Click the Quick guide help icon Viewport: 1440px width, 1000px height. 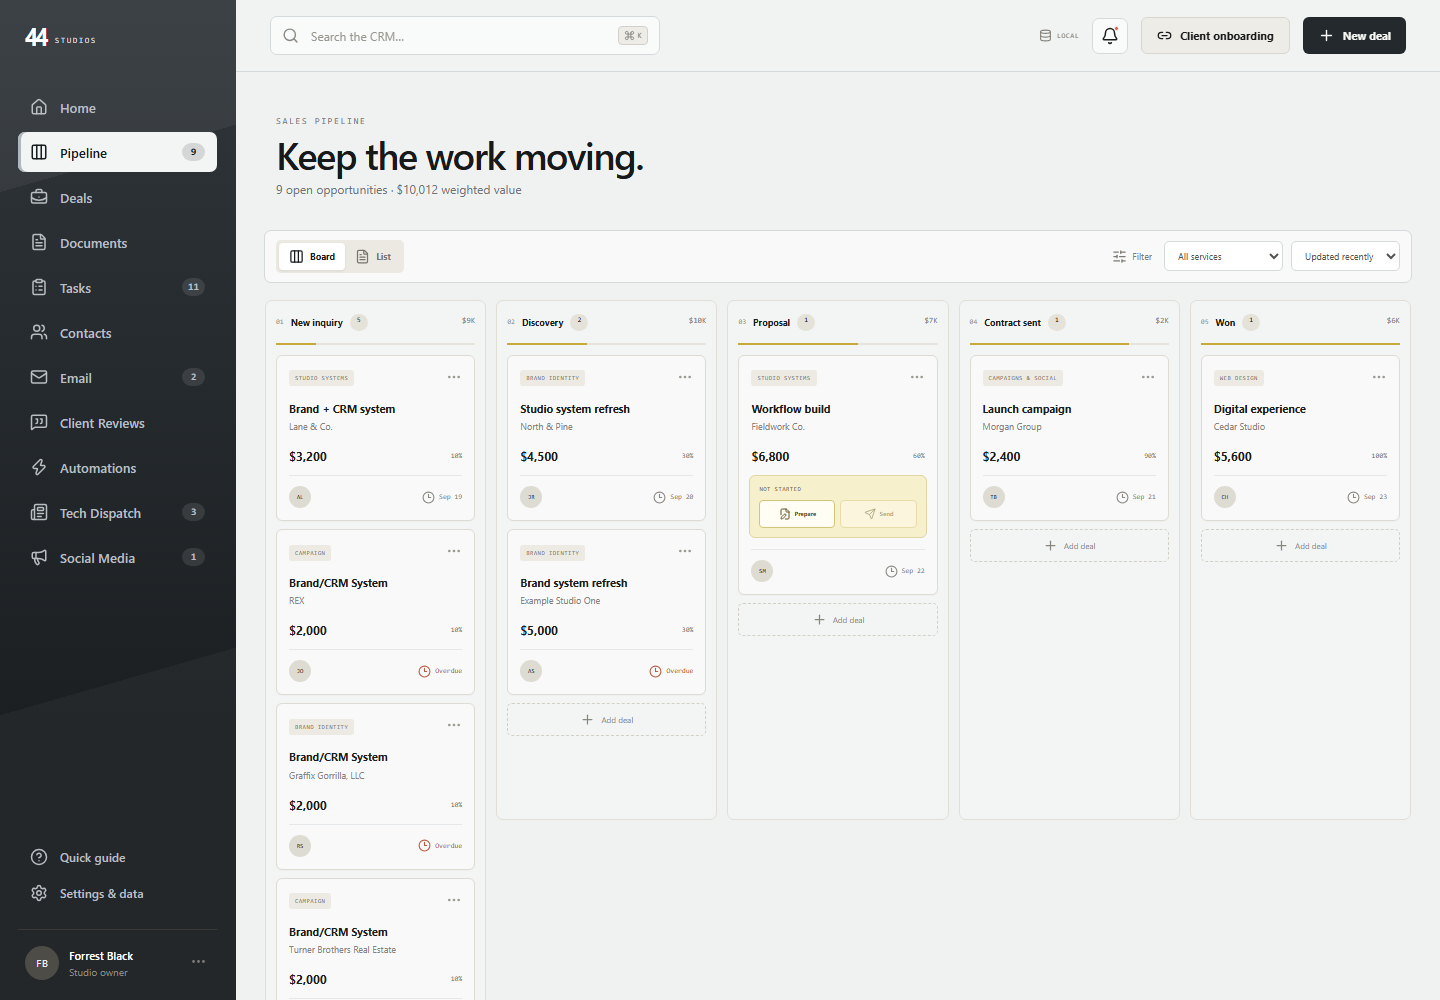click(39, 857)
